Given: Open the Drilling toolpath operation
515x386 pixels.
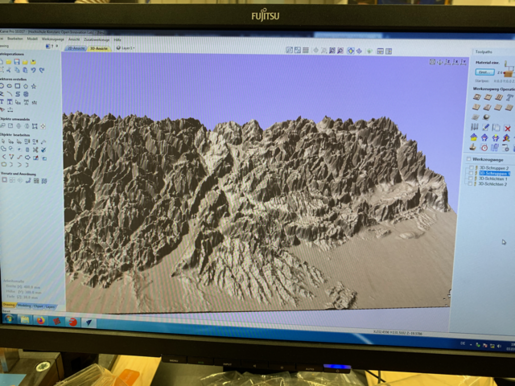Looking at the screenshot, I should coord(499,97).
